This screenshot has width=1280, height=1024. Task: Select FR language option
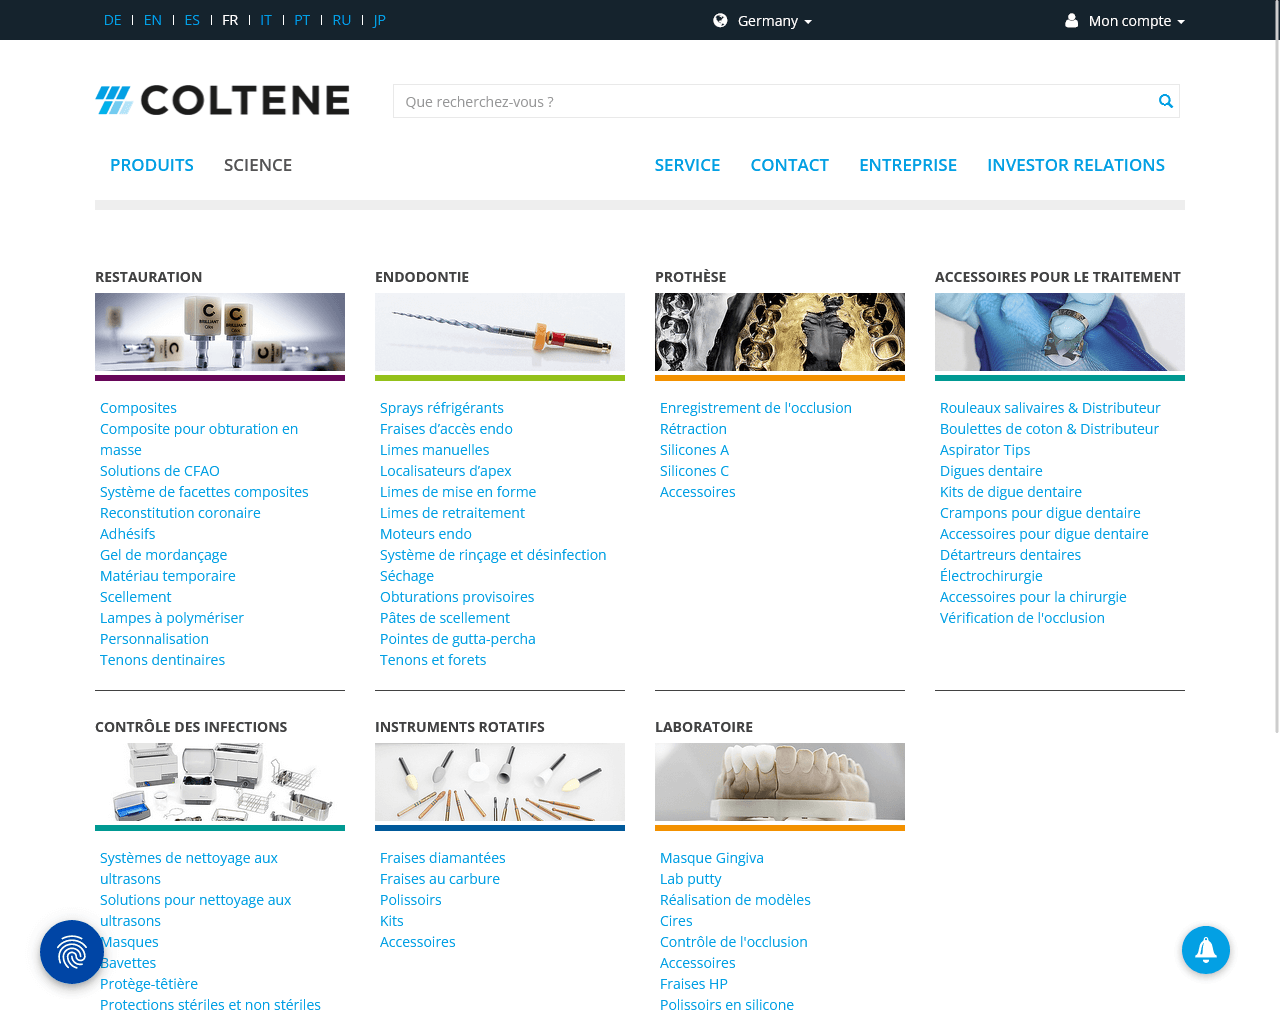tap(230, 20)
